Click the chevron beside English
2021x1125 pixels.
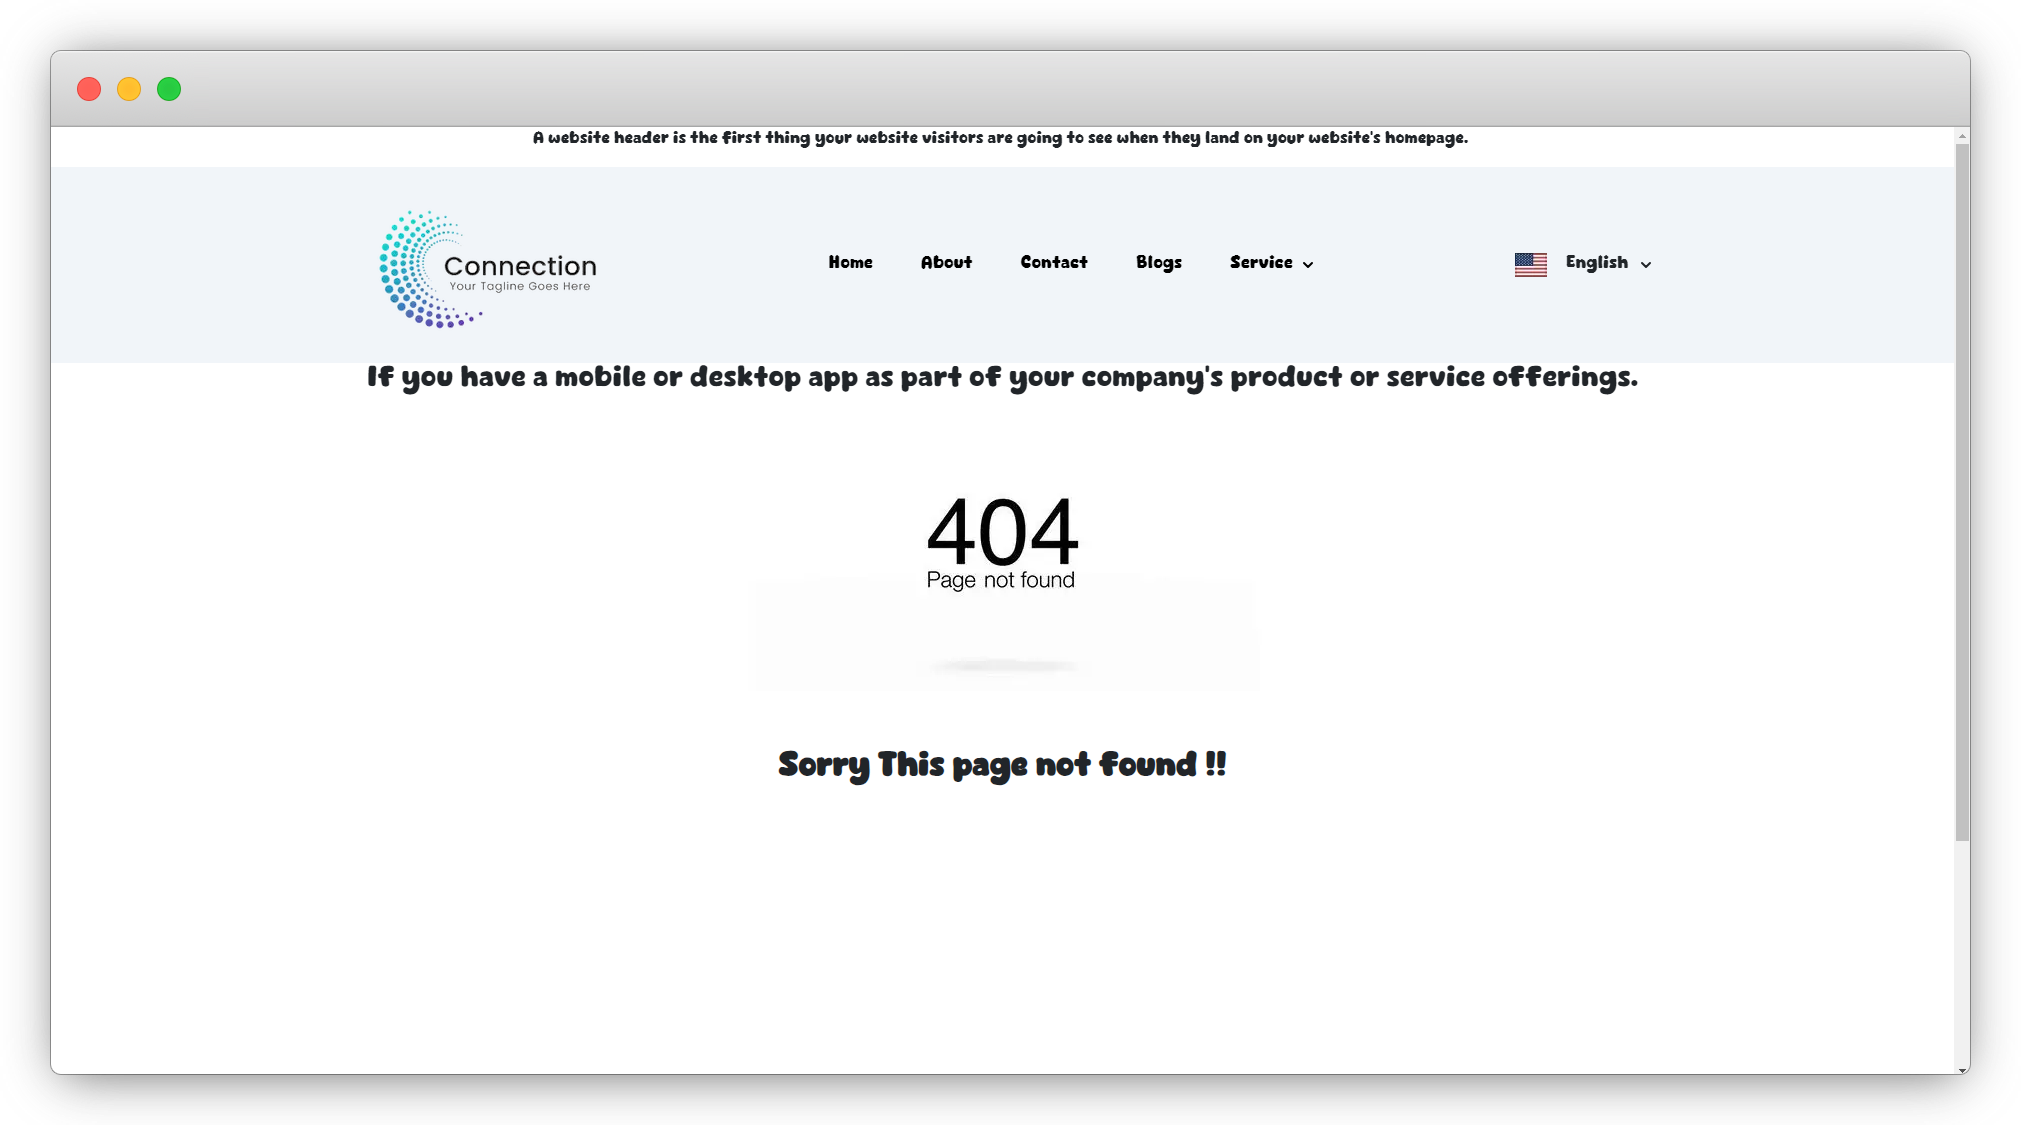(1646, 265)
